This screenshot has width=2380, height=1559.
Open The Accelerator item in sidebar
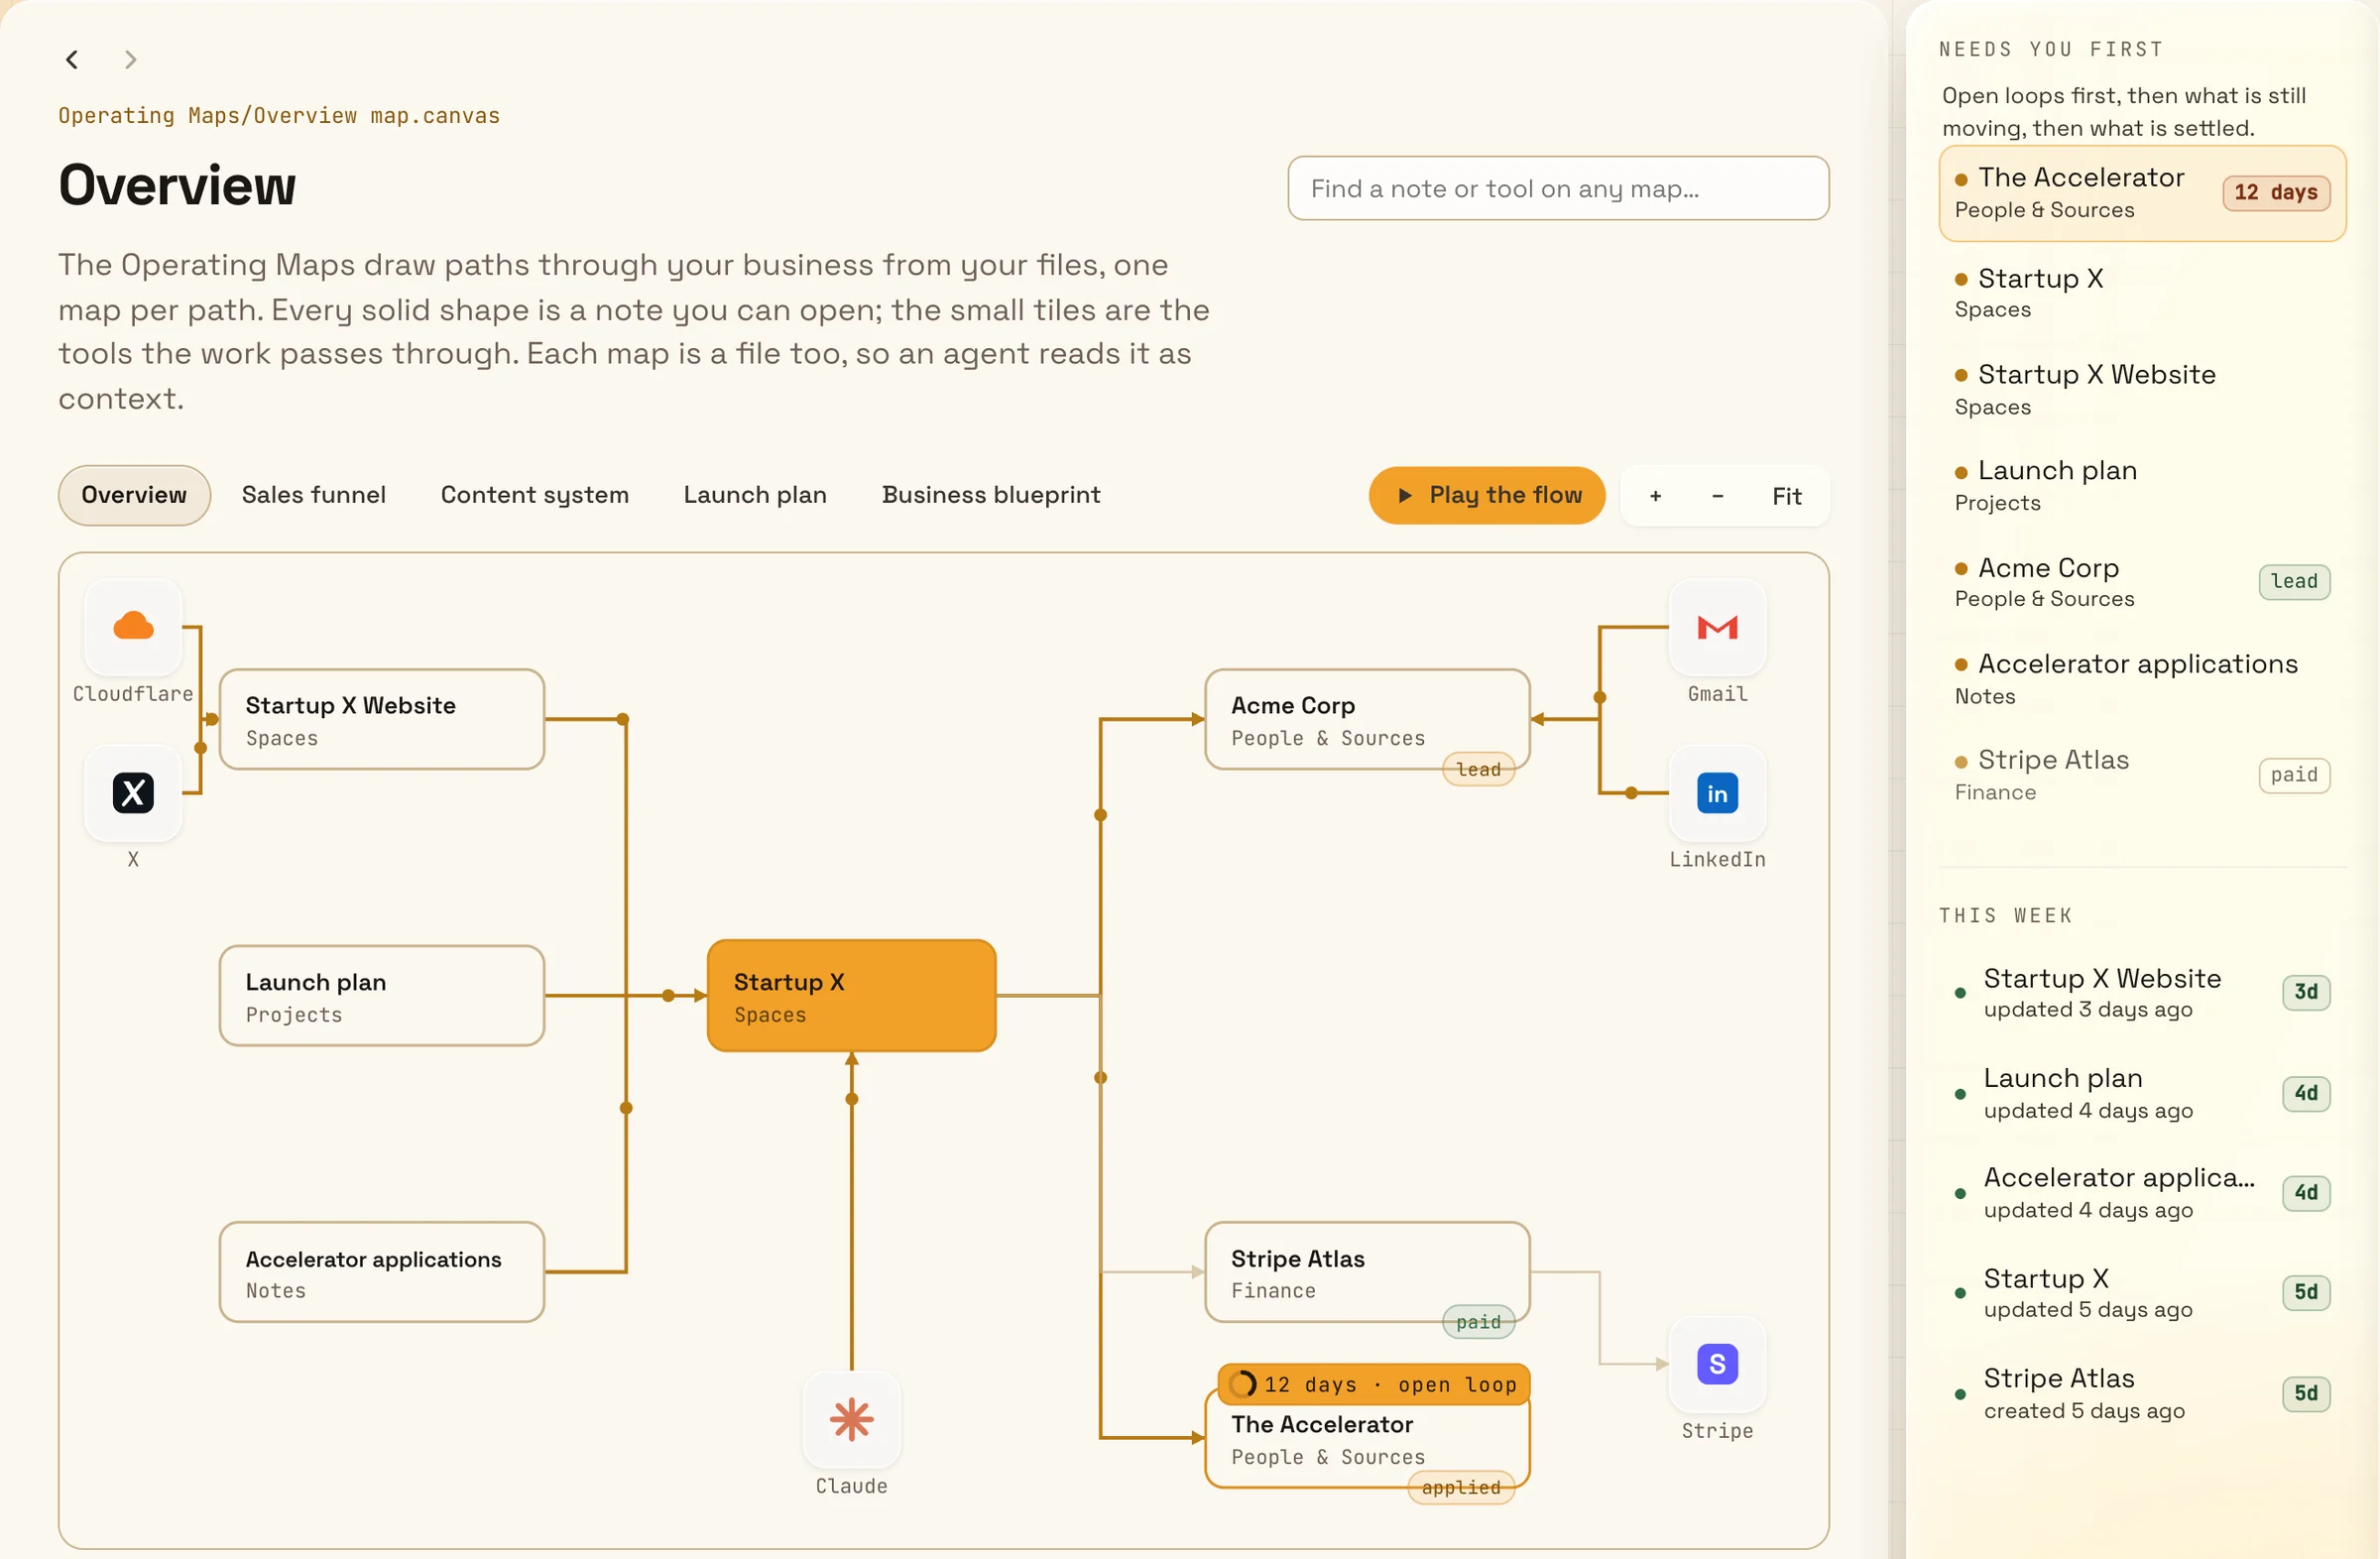[2141, 193]
